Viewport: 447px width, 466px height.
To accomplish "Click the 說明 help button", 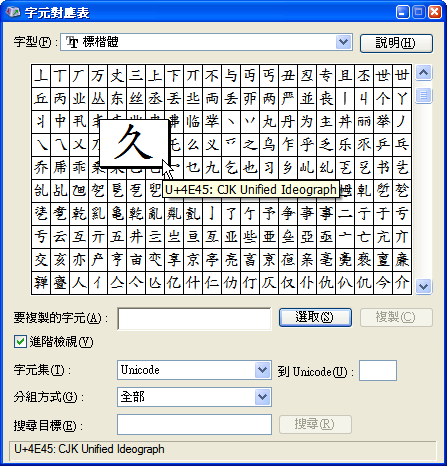I will coord(396,43).
